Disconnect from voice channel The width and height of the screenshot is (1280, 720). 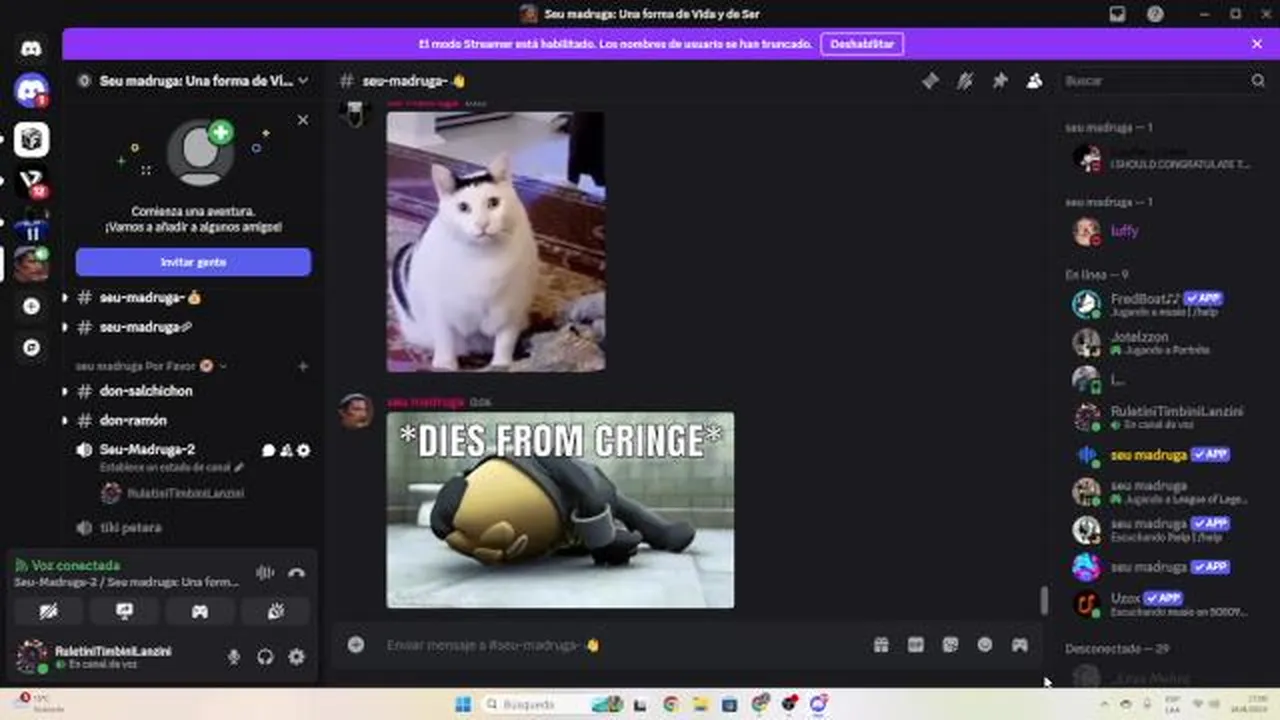coord(296,573)
